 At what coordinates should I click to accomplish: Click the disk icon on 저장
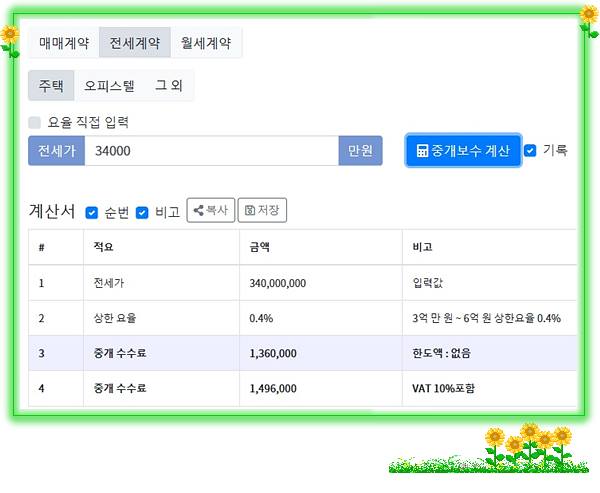tap(250, 210)
